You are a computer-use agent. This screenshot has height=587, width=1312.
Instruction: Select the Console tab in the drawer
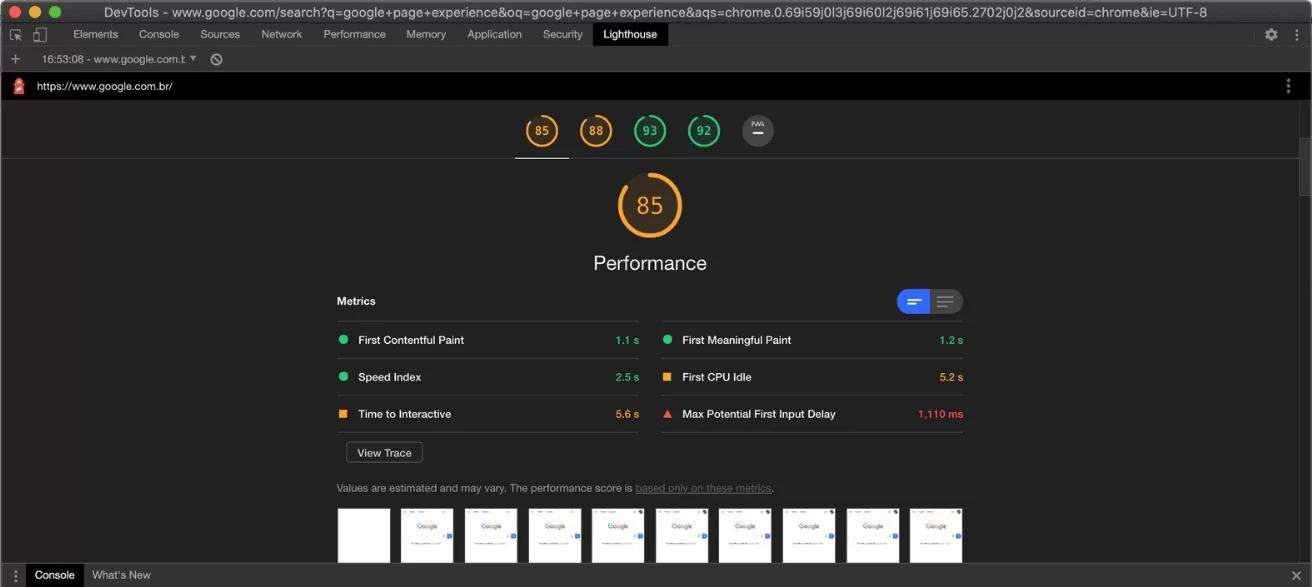(55, 575)
